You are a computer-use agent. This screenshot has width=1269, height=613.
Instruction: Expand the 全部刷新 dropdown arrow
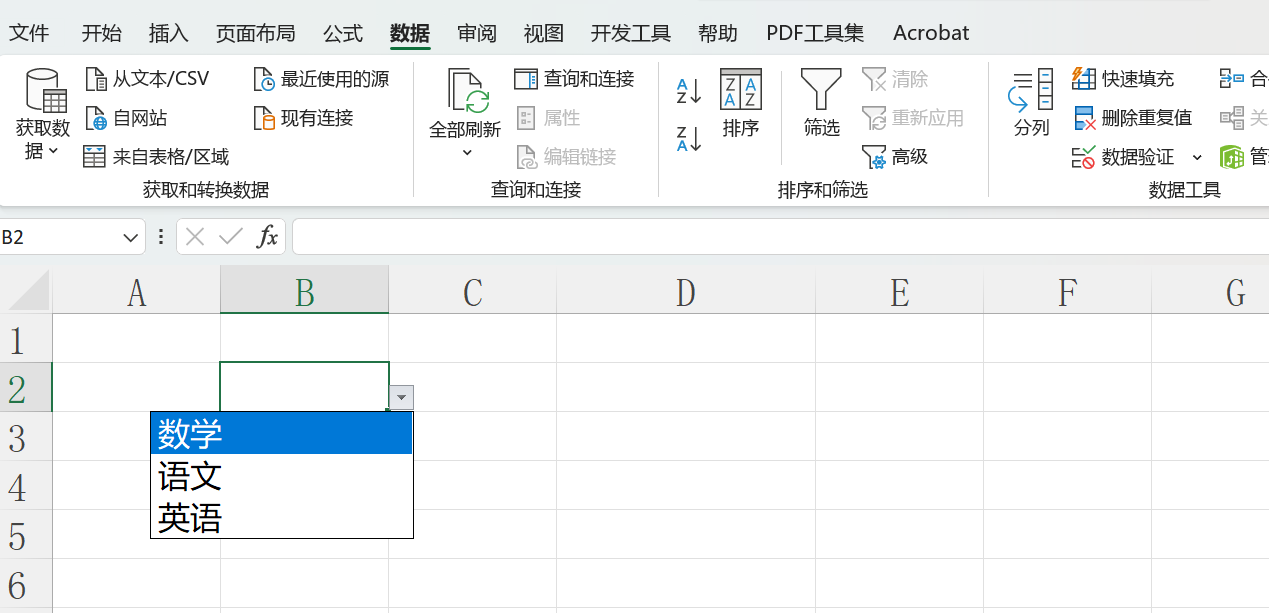[x=466, y=153]
